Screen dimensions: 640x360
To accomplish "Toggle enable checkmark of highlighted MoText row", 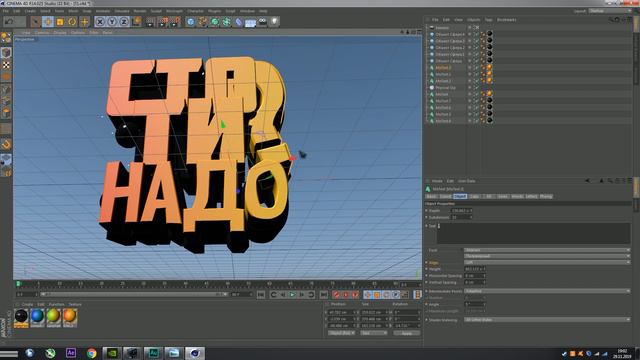I will 476,68.
